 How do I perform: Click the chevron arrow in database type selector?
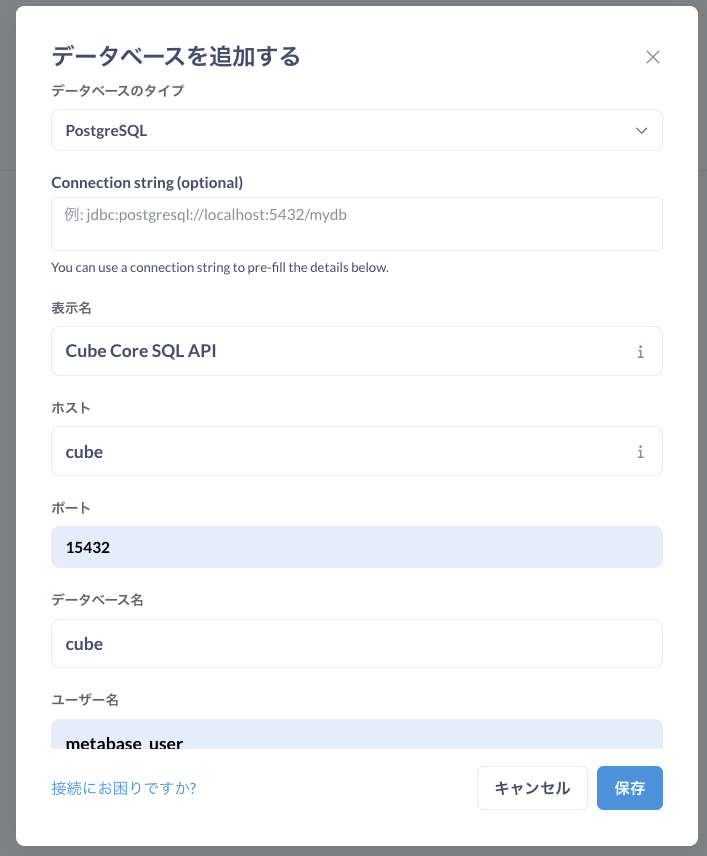click(x=641, y=131)
